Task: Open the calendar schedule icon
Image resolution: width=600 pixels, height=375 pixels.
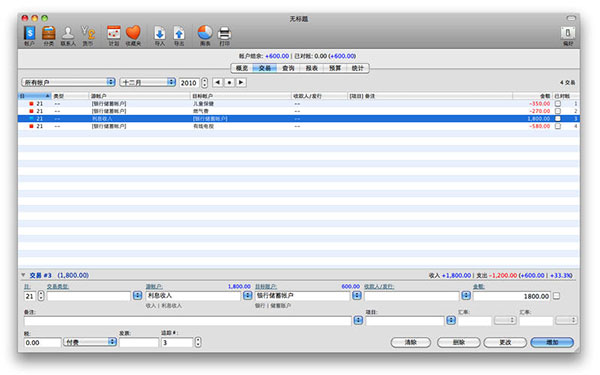Action: pos(114,33)
